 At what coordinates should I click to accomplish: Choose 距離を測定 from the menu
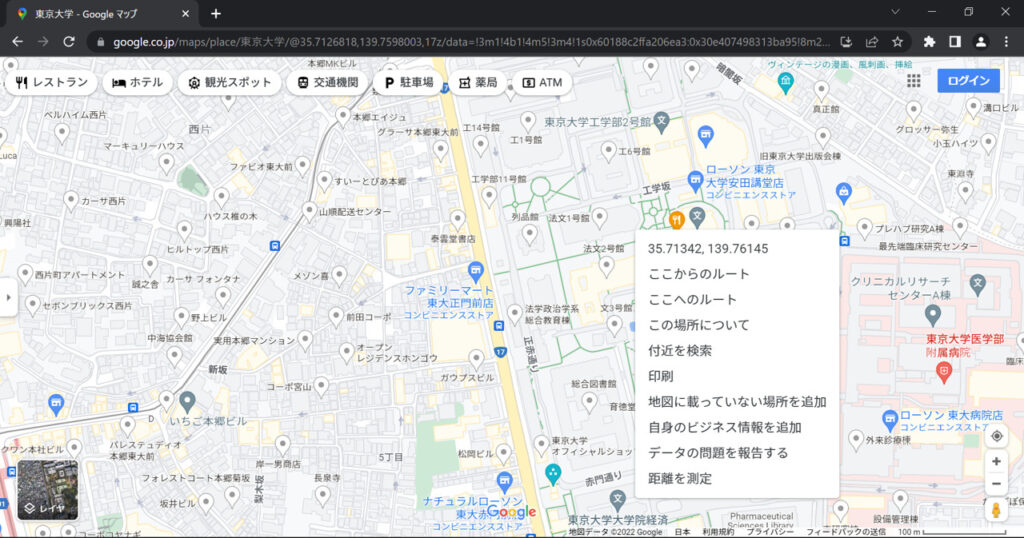click(x=737, y=478)
